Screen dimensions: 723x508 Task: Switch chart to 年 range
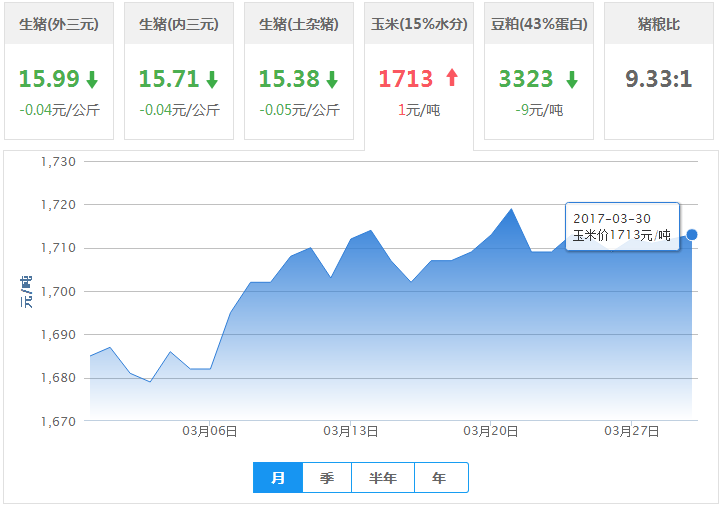point(441,478)
